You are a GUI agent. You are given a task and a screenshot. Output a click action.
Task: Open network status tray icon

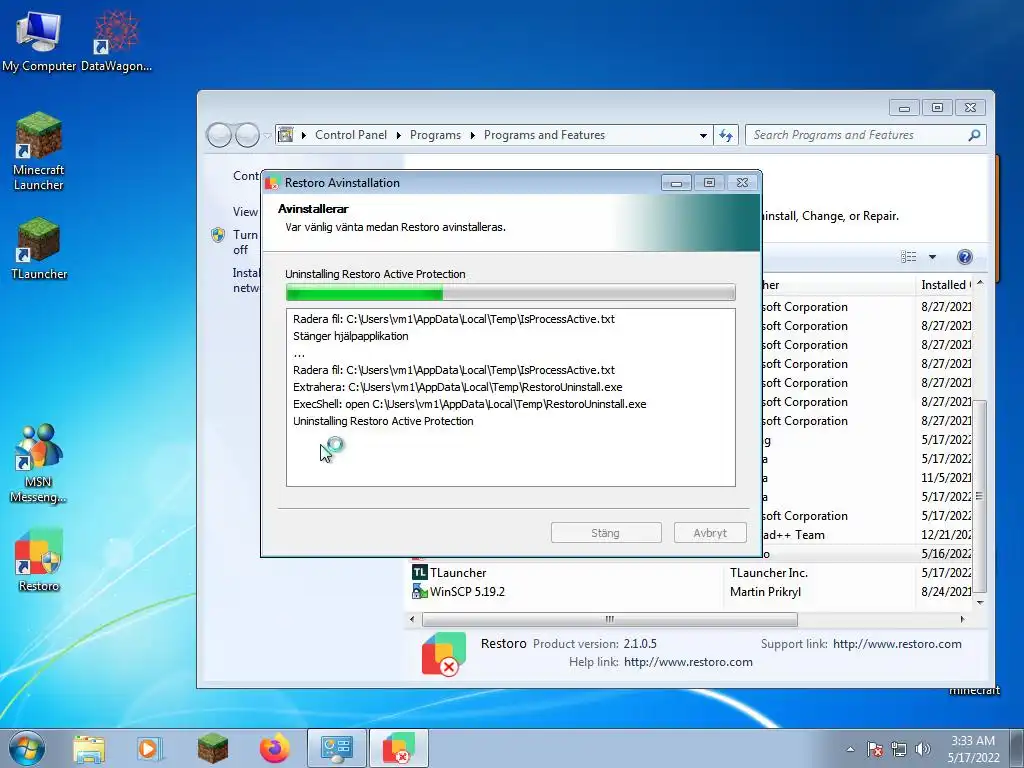[899, 749]
